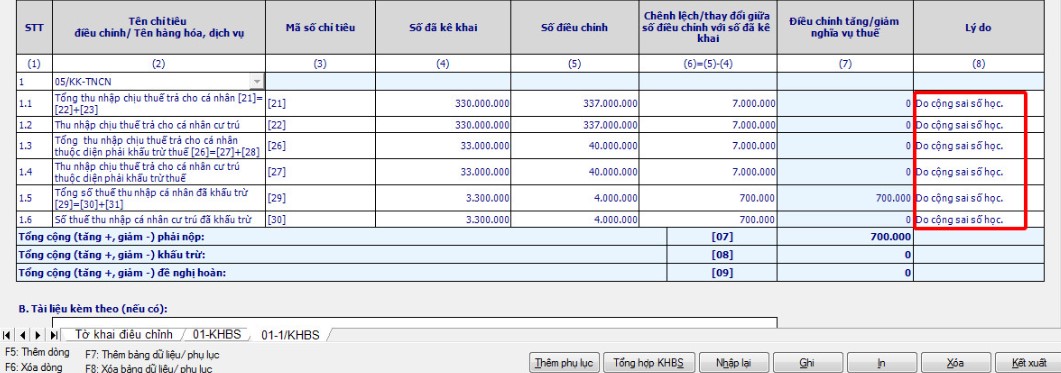The width and height of the screenshot is (1061, 373).
Task: Click Lý do cell for row 1.3
Action: [x=978, y=146]
